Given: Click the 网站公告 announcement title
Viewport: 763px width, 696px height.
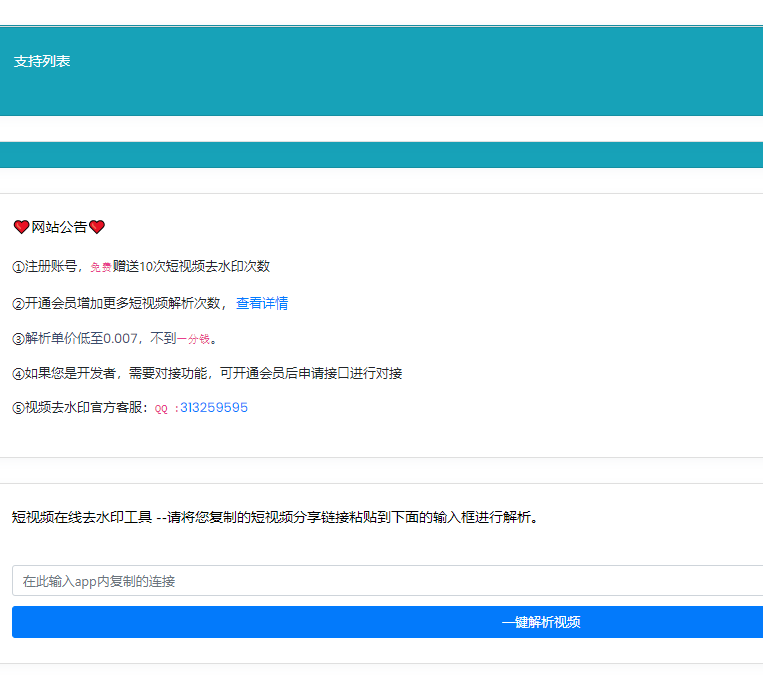Looking at the screenshot, I should pos(59,228).
